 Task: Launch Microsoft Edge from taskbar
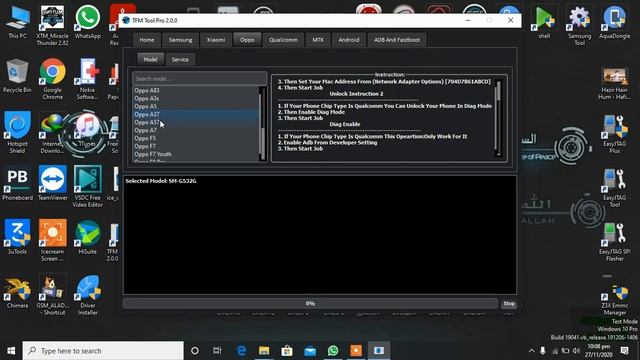click(x=241, y=351)
